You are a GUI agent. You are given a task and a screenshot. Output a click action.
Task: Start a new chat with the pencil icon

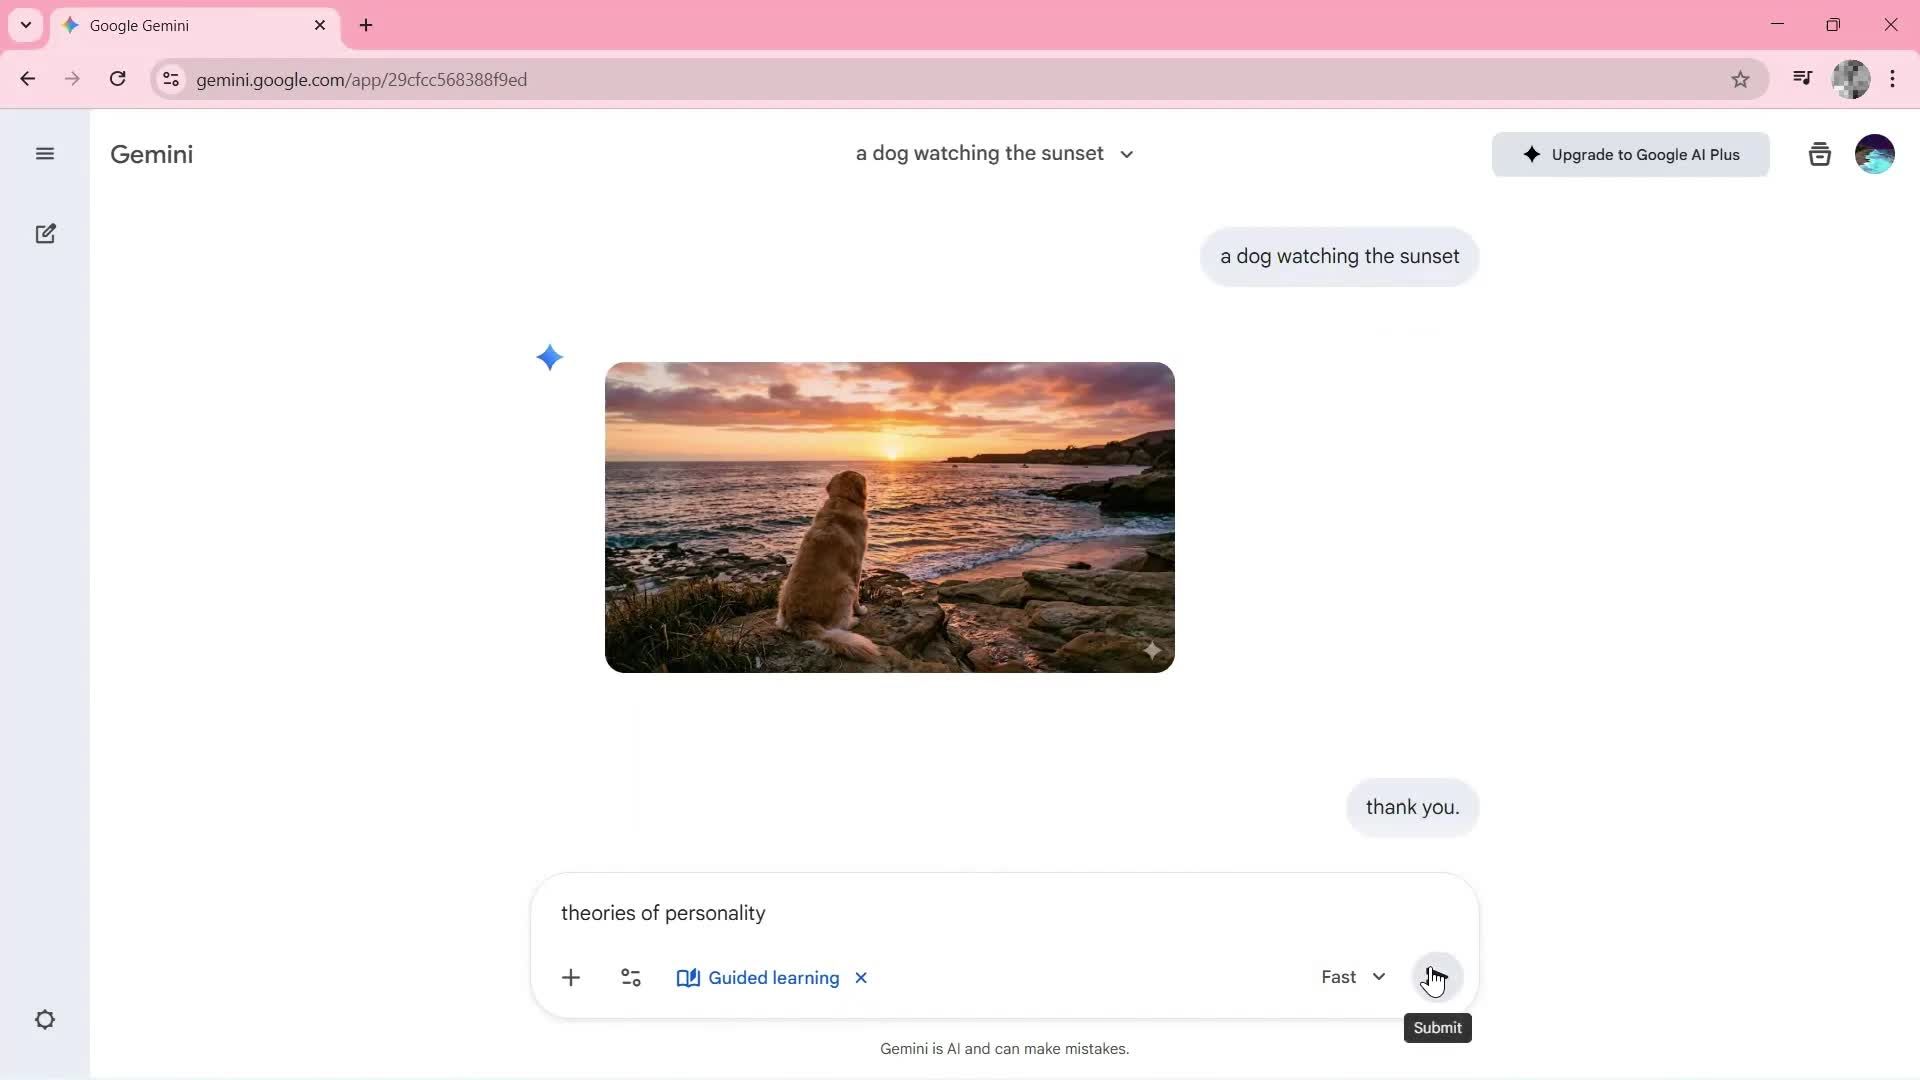pos(45,233)
